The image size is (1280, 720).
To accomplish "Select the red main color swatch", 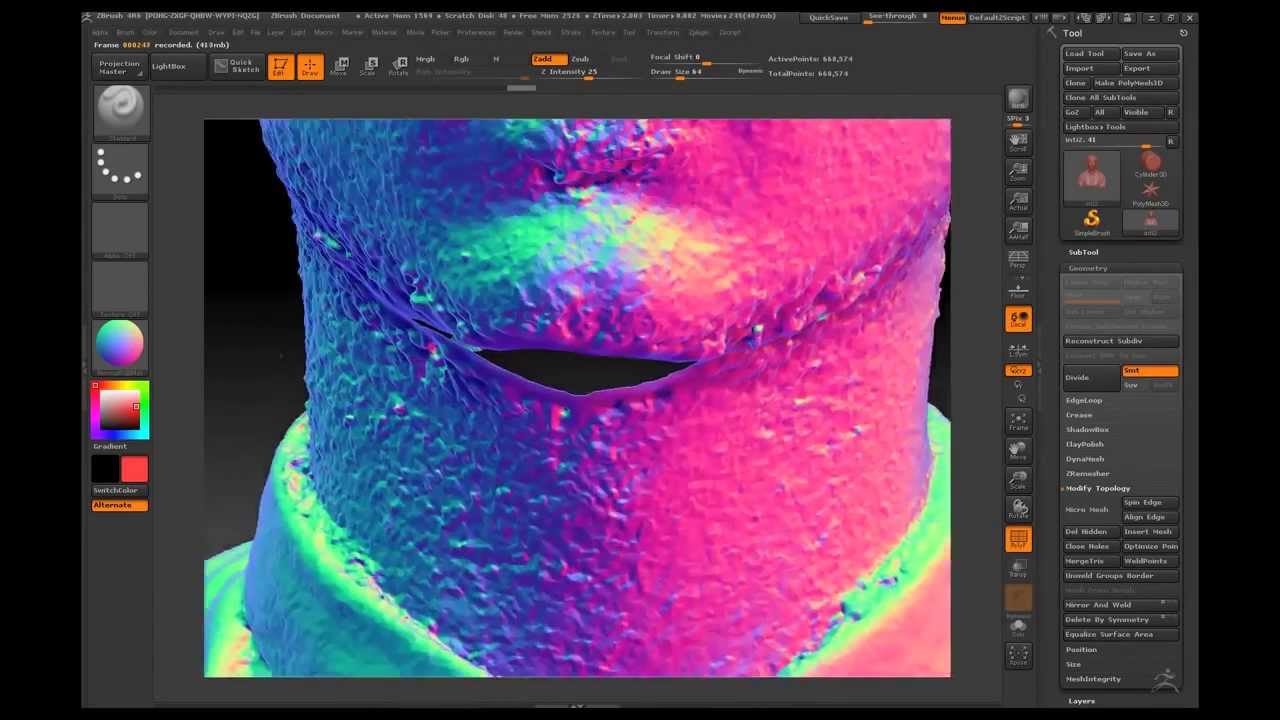I will (135, 469).
